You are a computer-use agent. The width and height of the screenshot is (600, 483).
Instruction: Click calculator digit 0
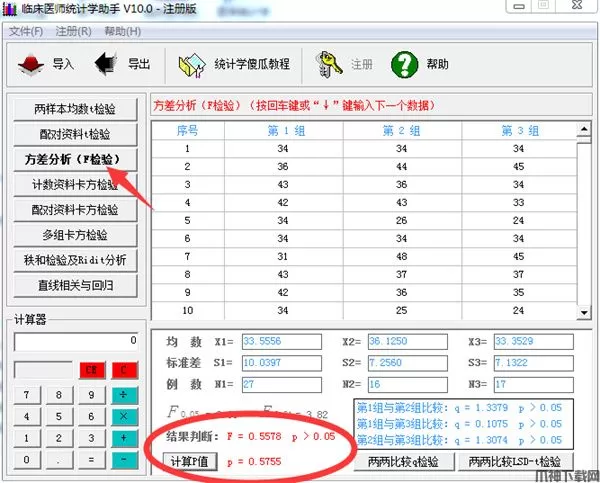tap(27, 460)
